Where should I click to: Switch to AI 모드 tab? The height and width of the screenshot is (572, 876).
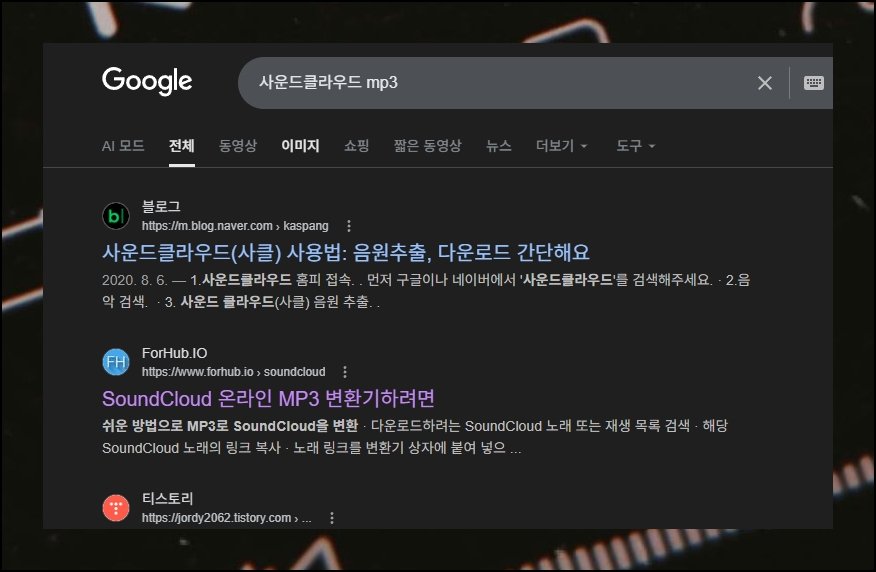123,146
